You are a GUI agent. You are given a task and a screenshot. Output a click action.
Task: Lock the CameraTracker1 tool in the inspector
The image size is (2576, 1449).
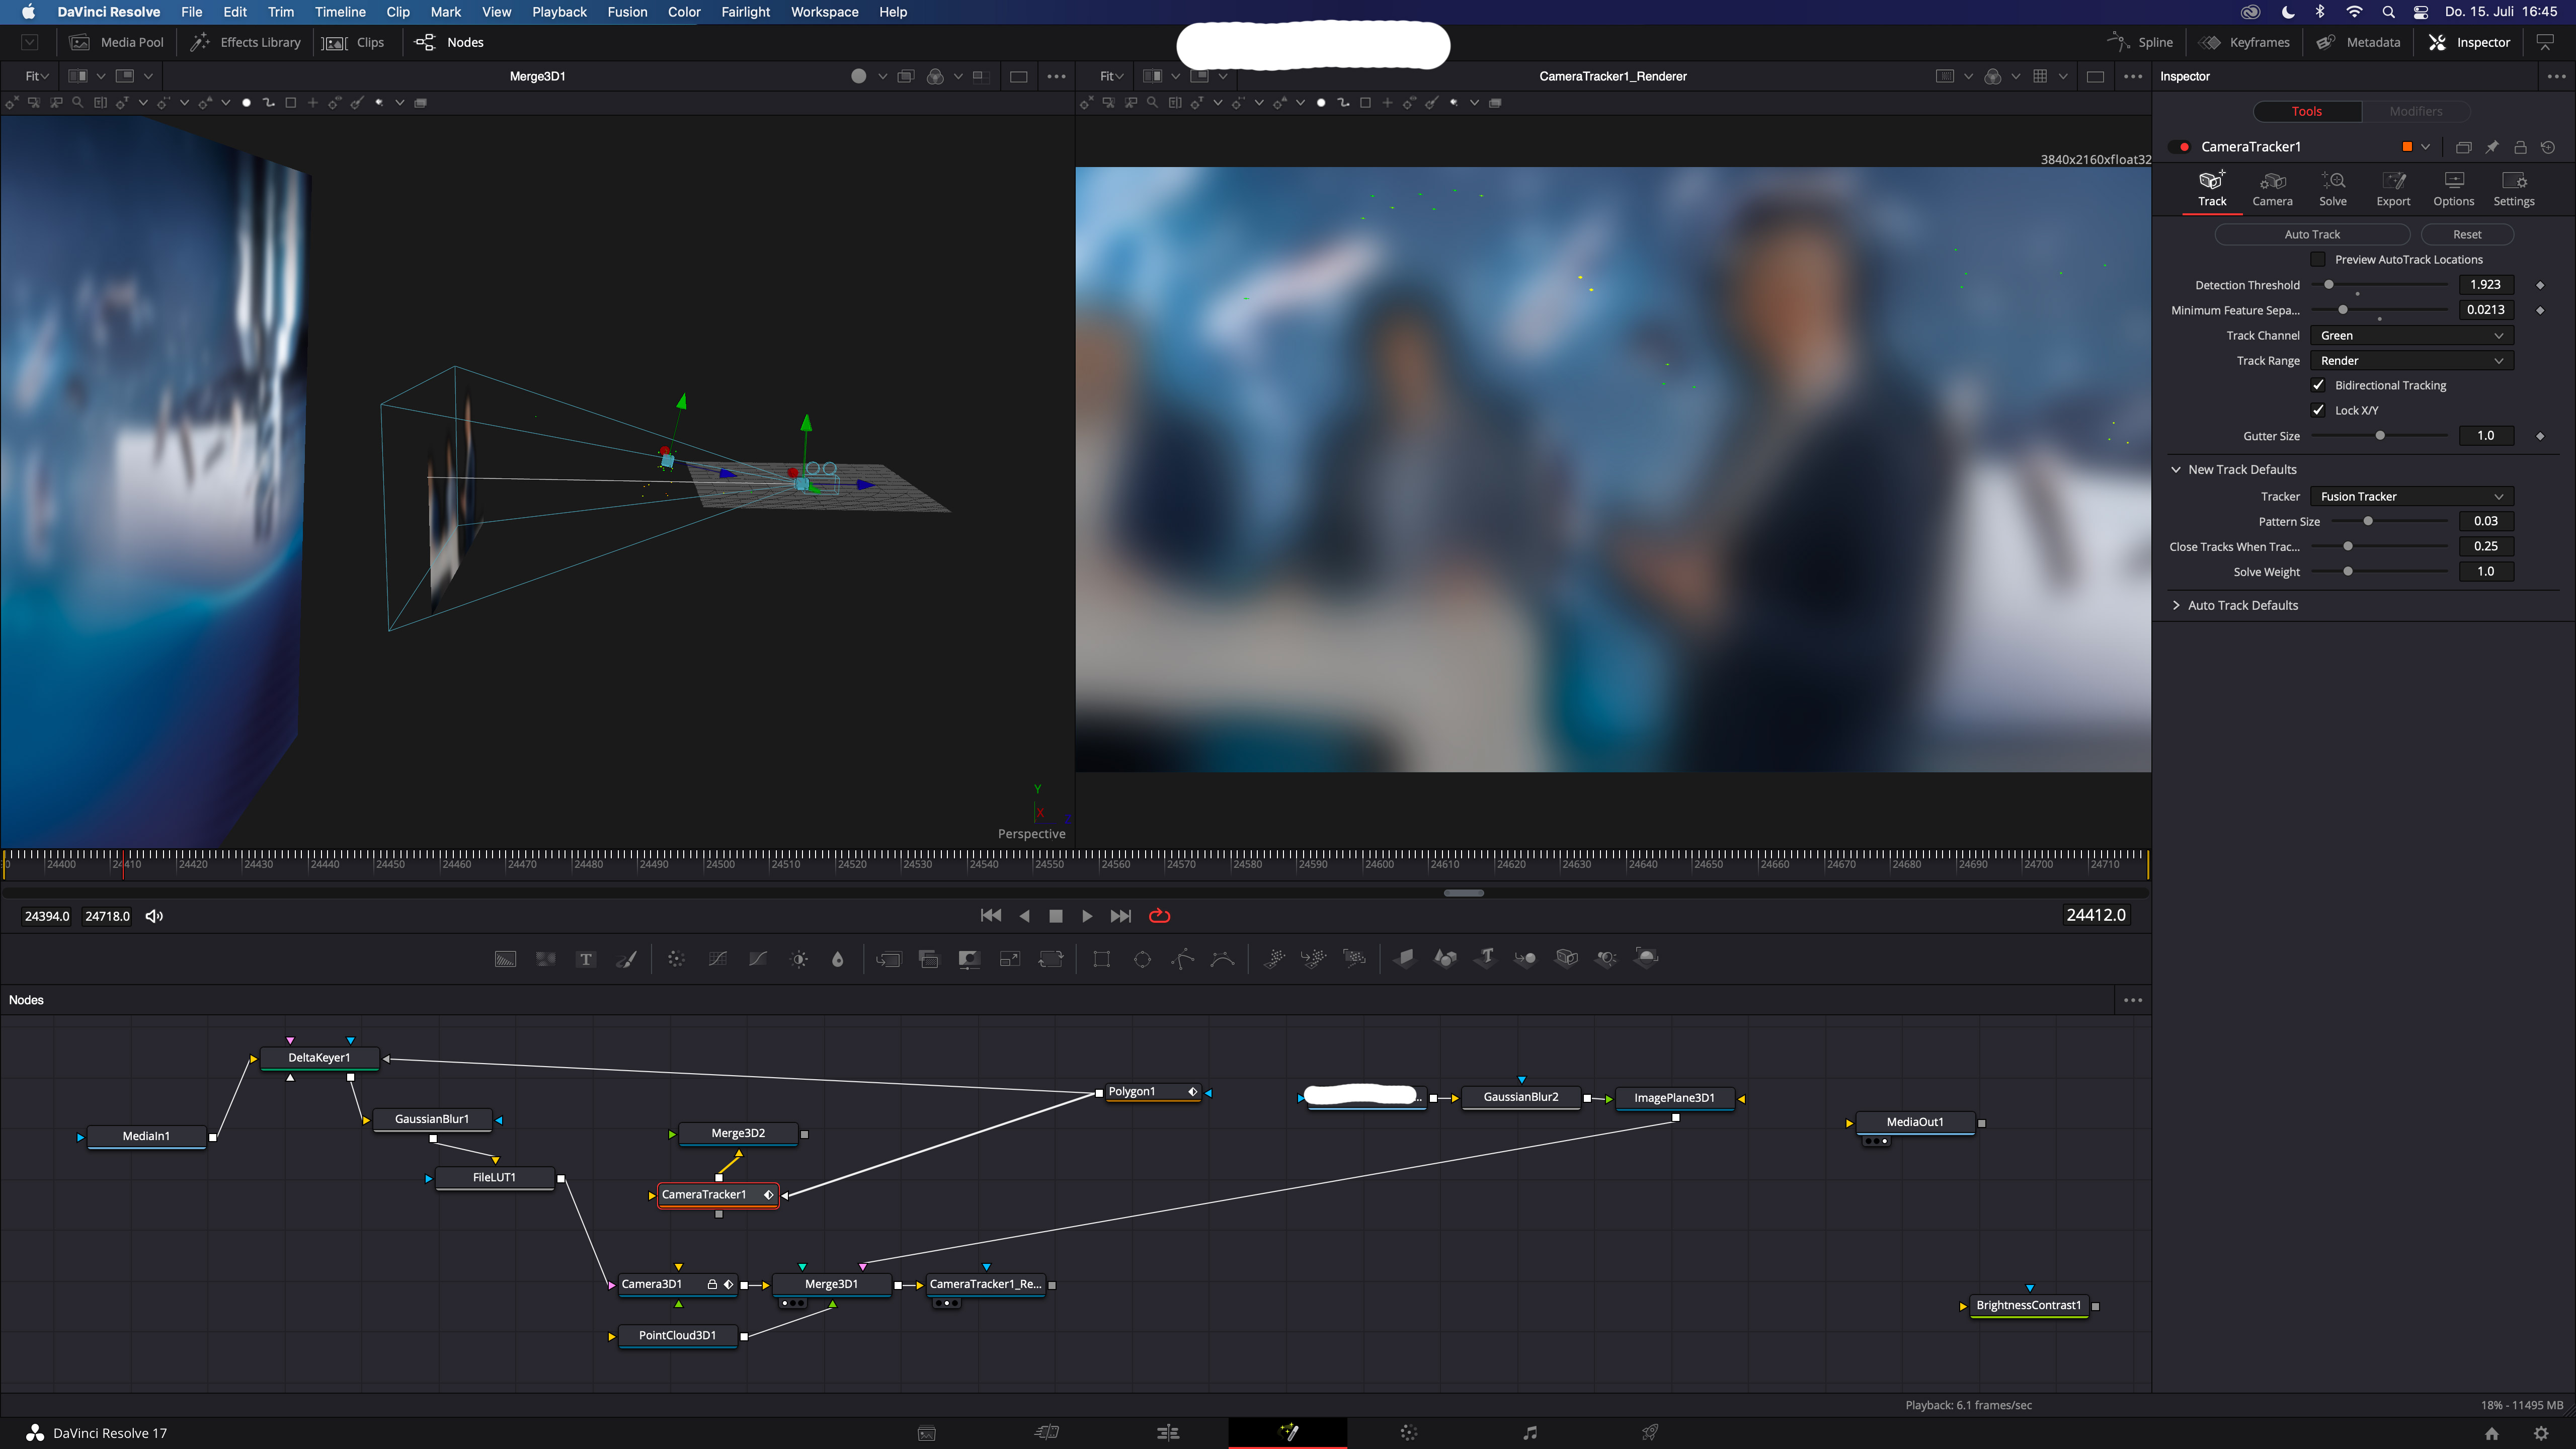click(x=2520, y=147)
